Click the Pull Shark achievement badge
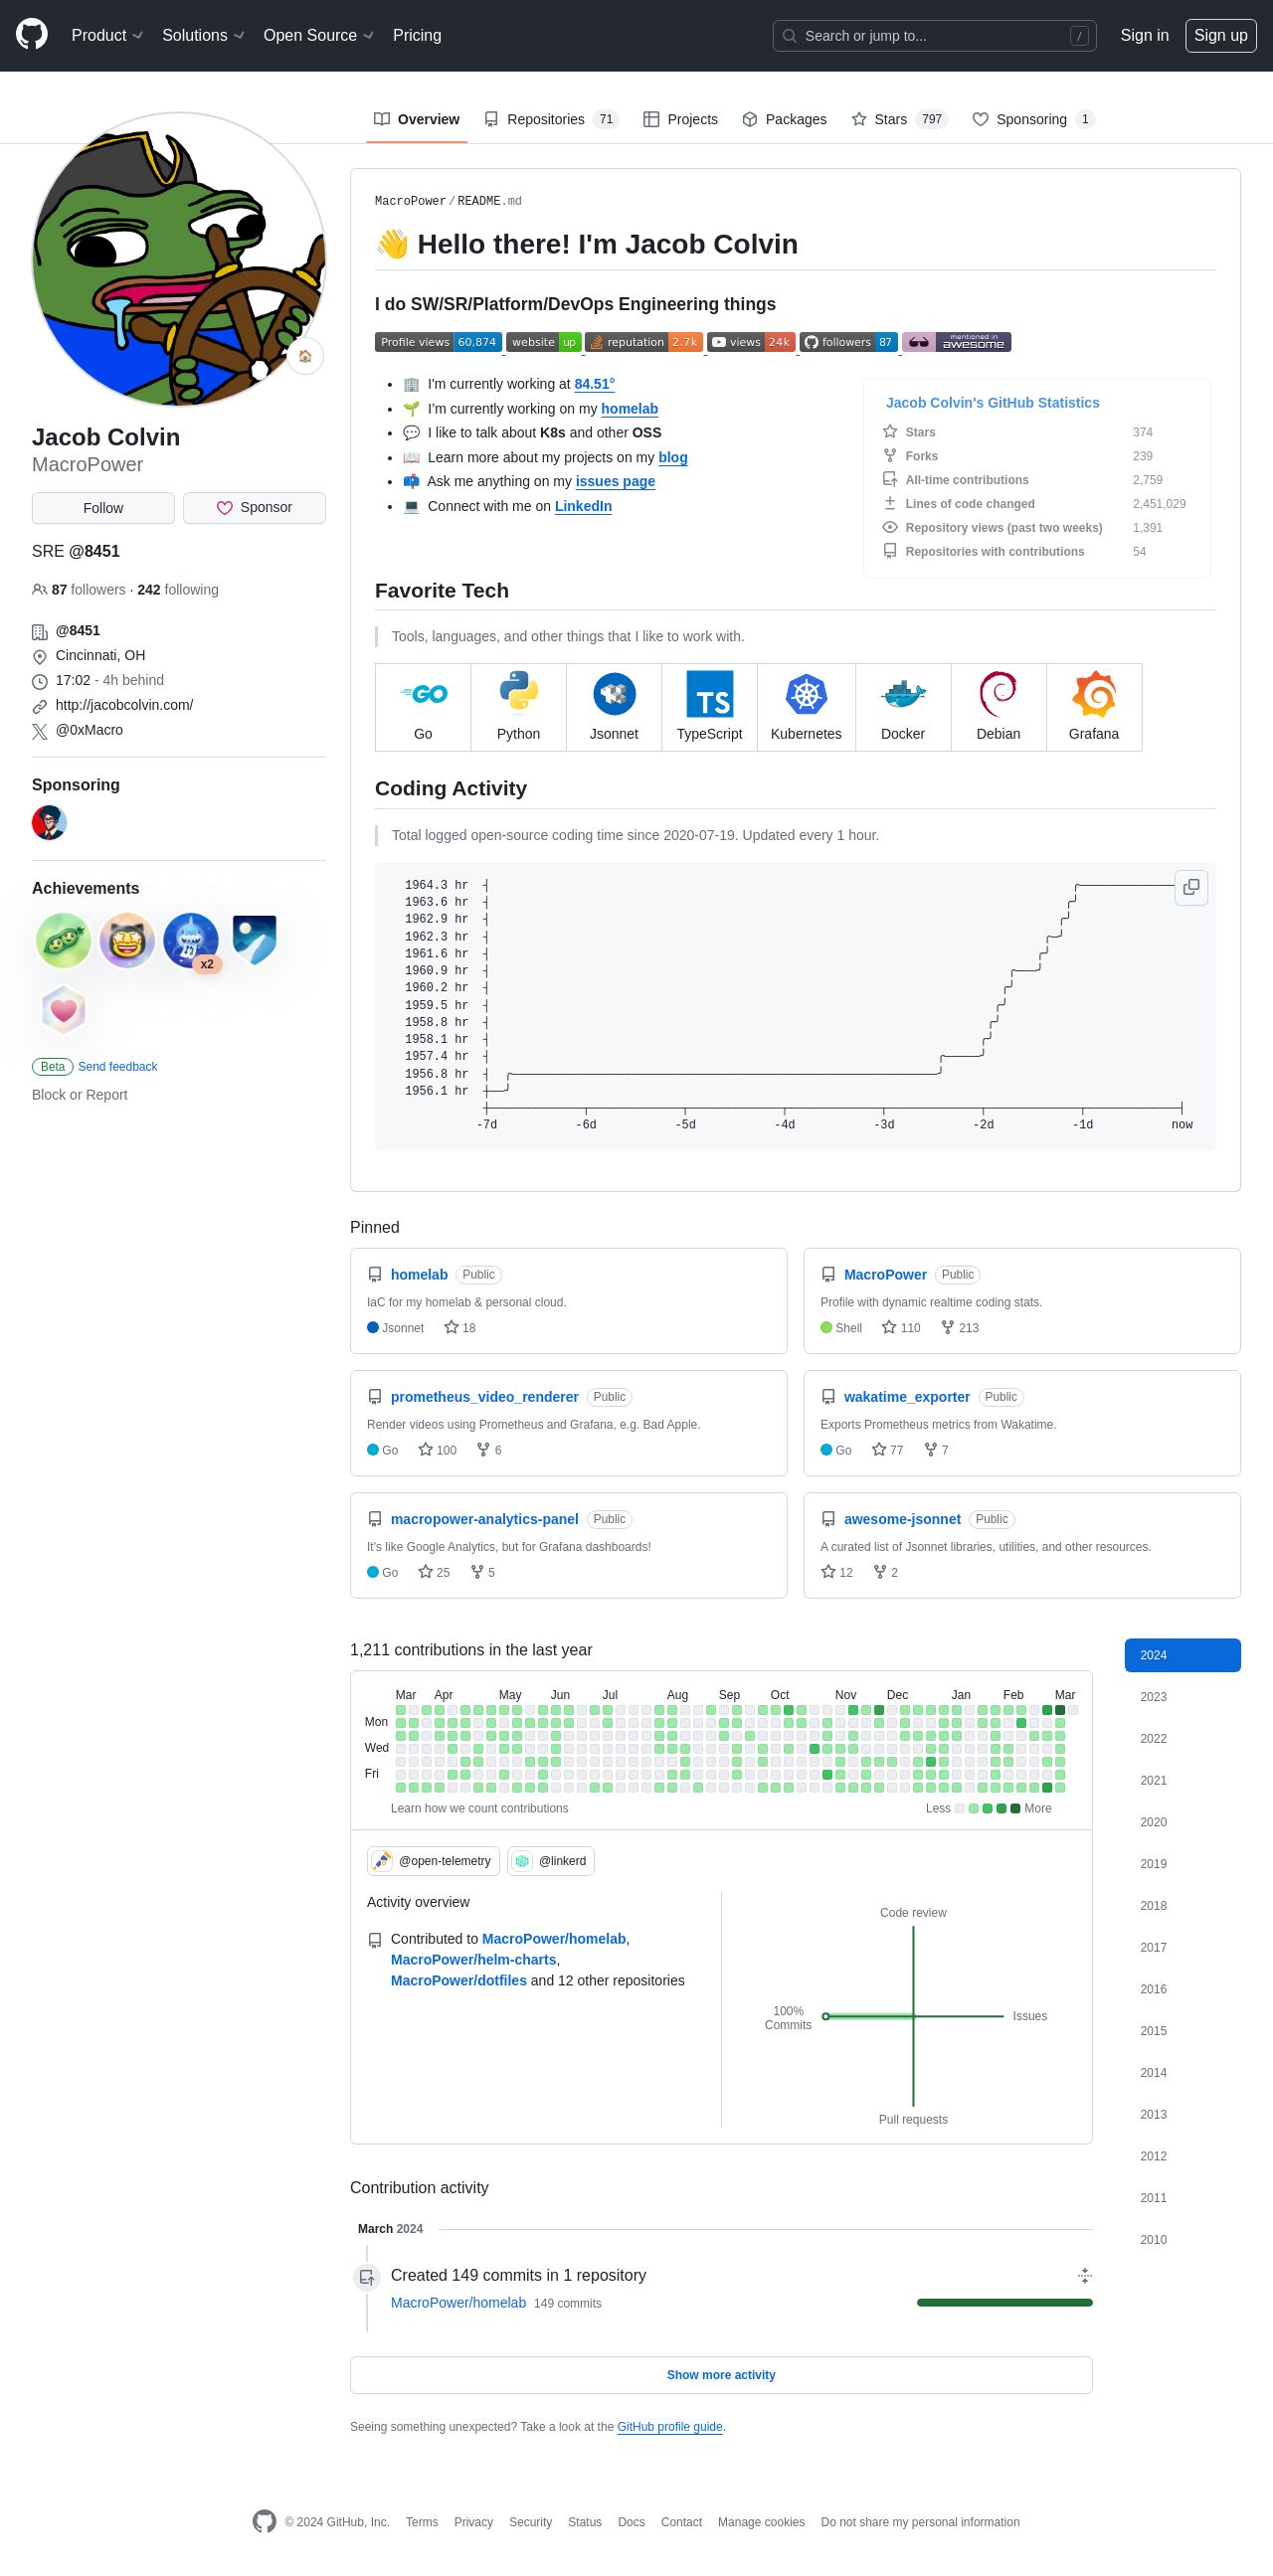The image size is (1273, 2576). (191, 941)
